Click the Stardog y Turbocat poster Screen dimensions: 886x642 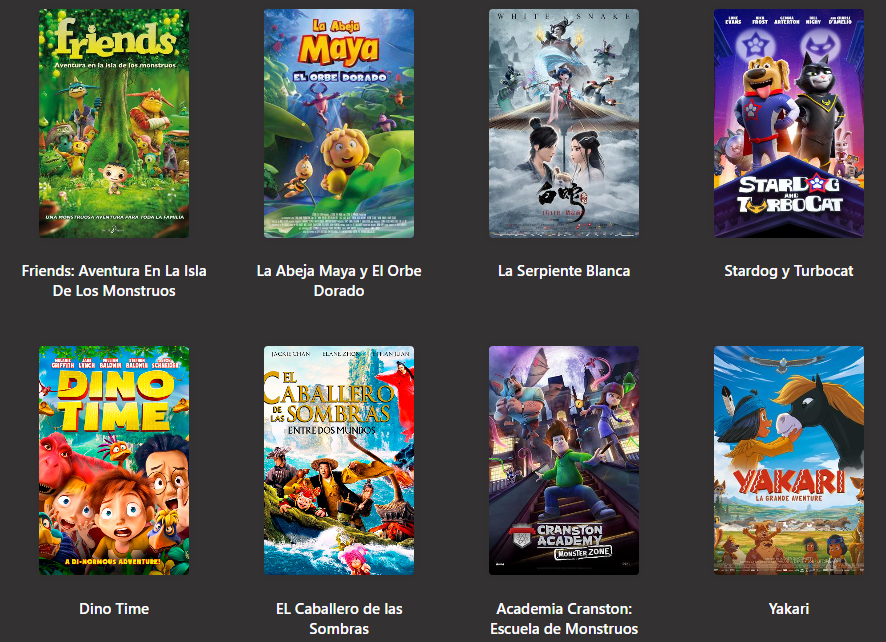point(788,123)
